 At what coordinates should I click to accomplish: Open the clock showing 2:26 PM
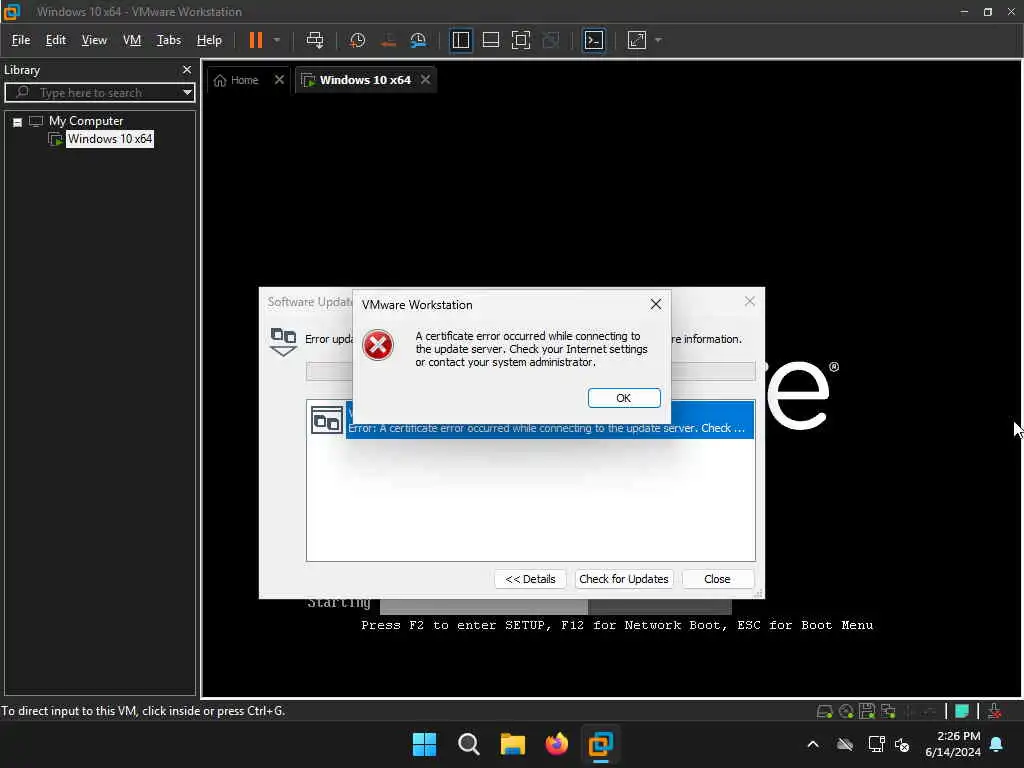coord(953,744)
